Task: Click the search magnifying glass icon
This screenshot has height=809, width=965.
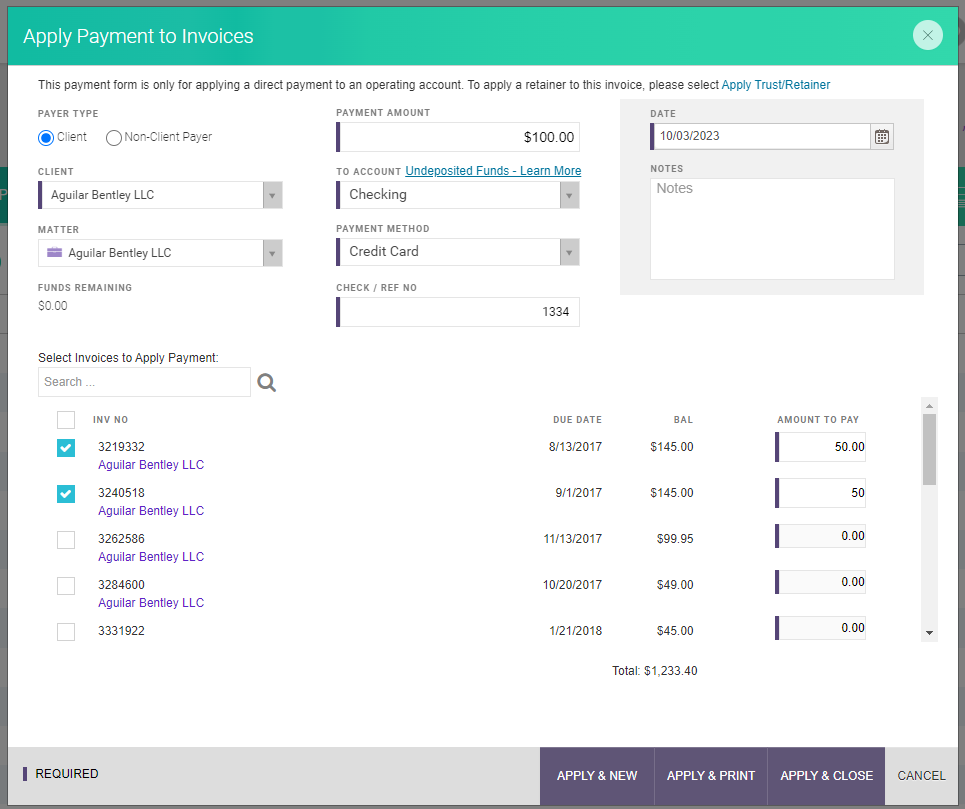Action: point(266,381)
